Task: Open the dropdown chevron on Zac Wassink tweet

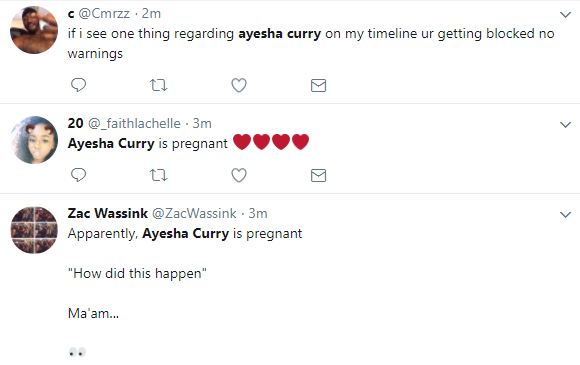Action: coord(566,214)
